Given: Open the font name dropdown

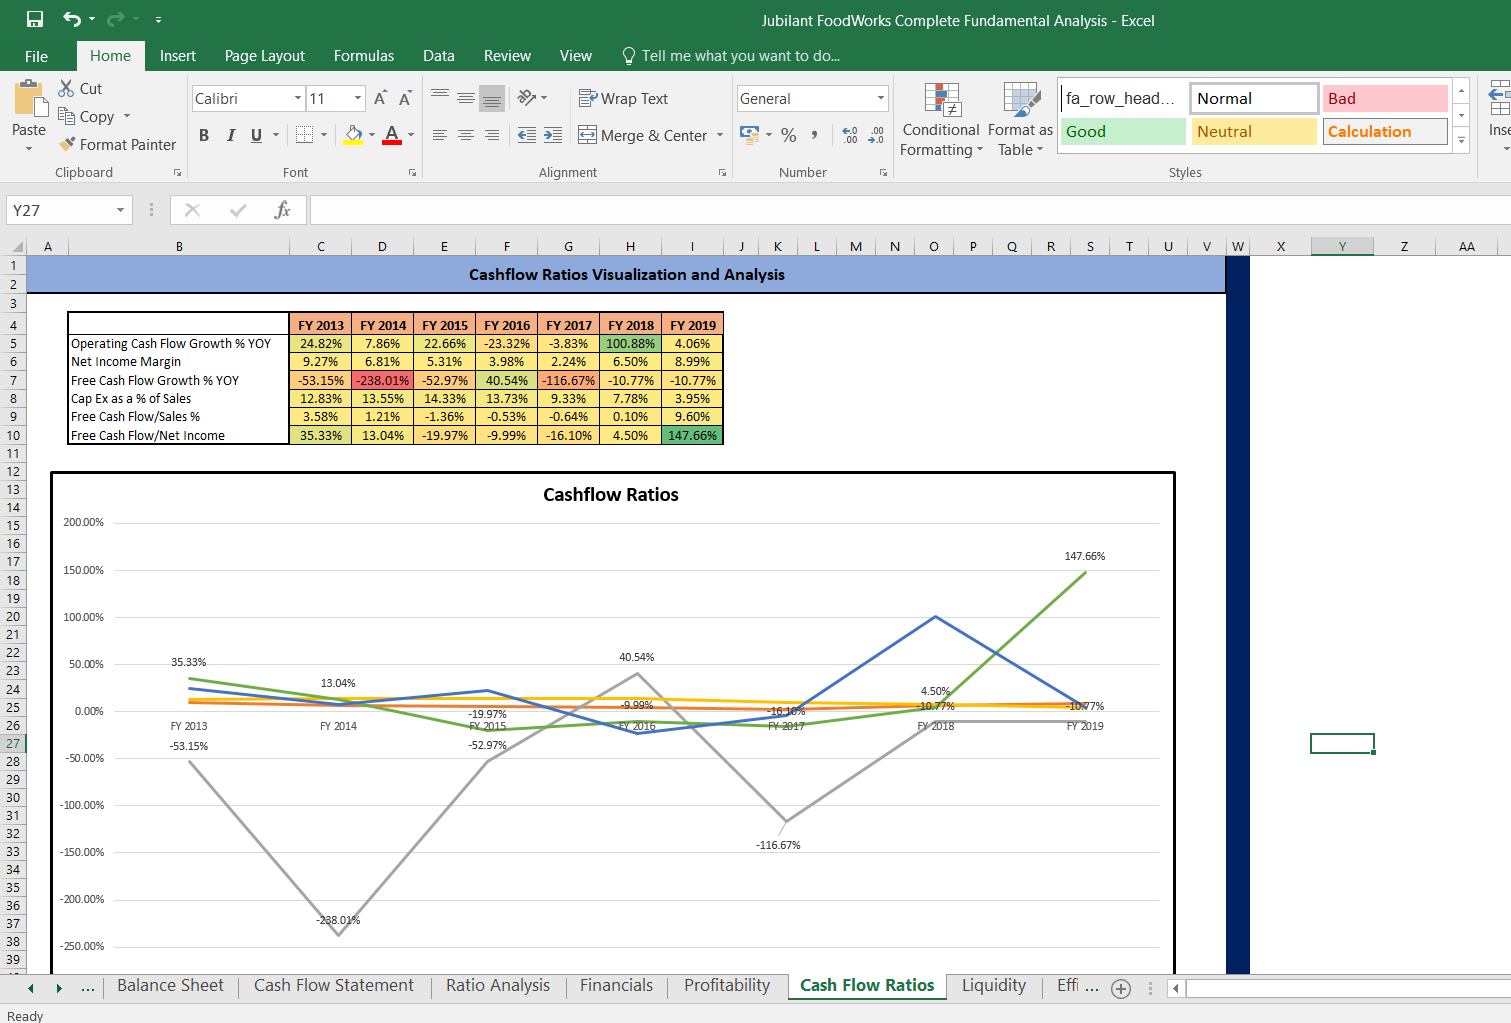Looking at the screenshot, I should click(x=298, y=98).
